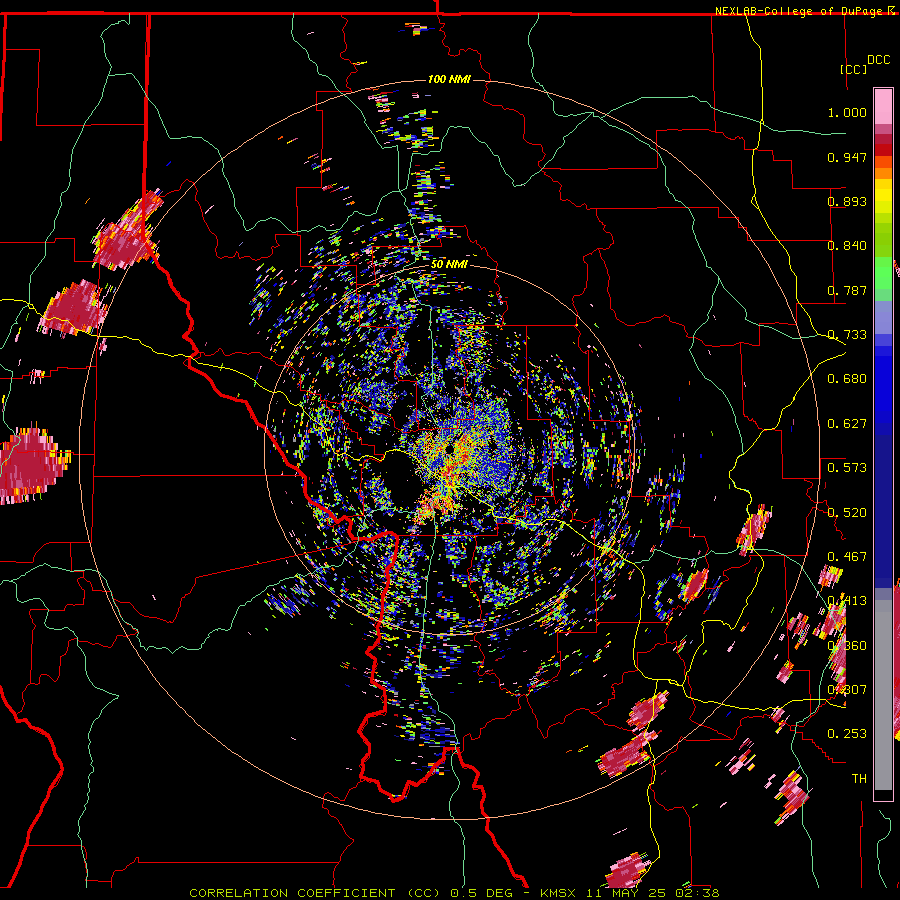Screen dimensions: 900x900
Task: Click the DCC label above the color scale
Action: [x=878, y=60]
